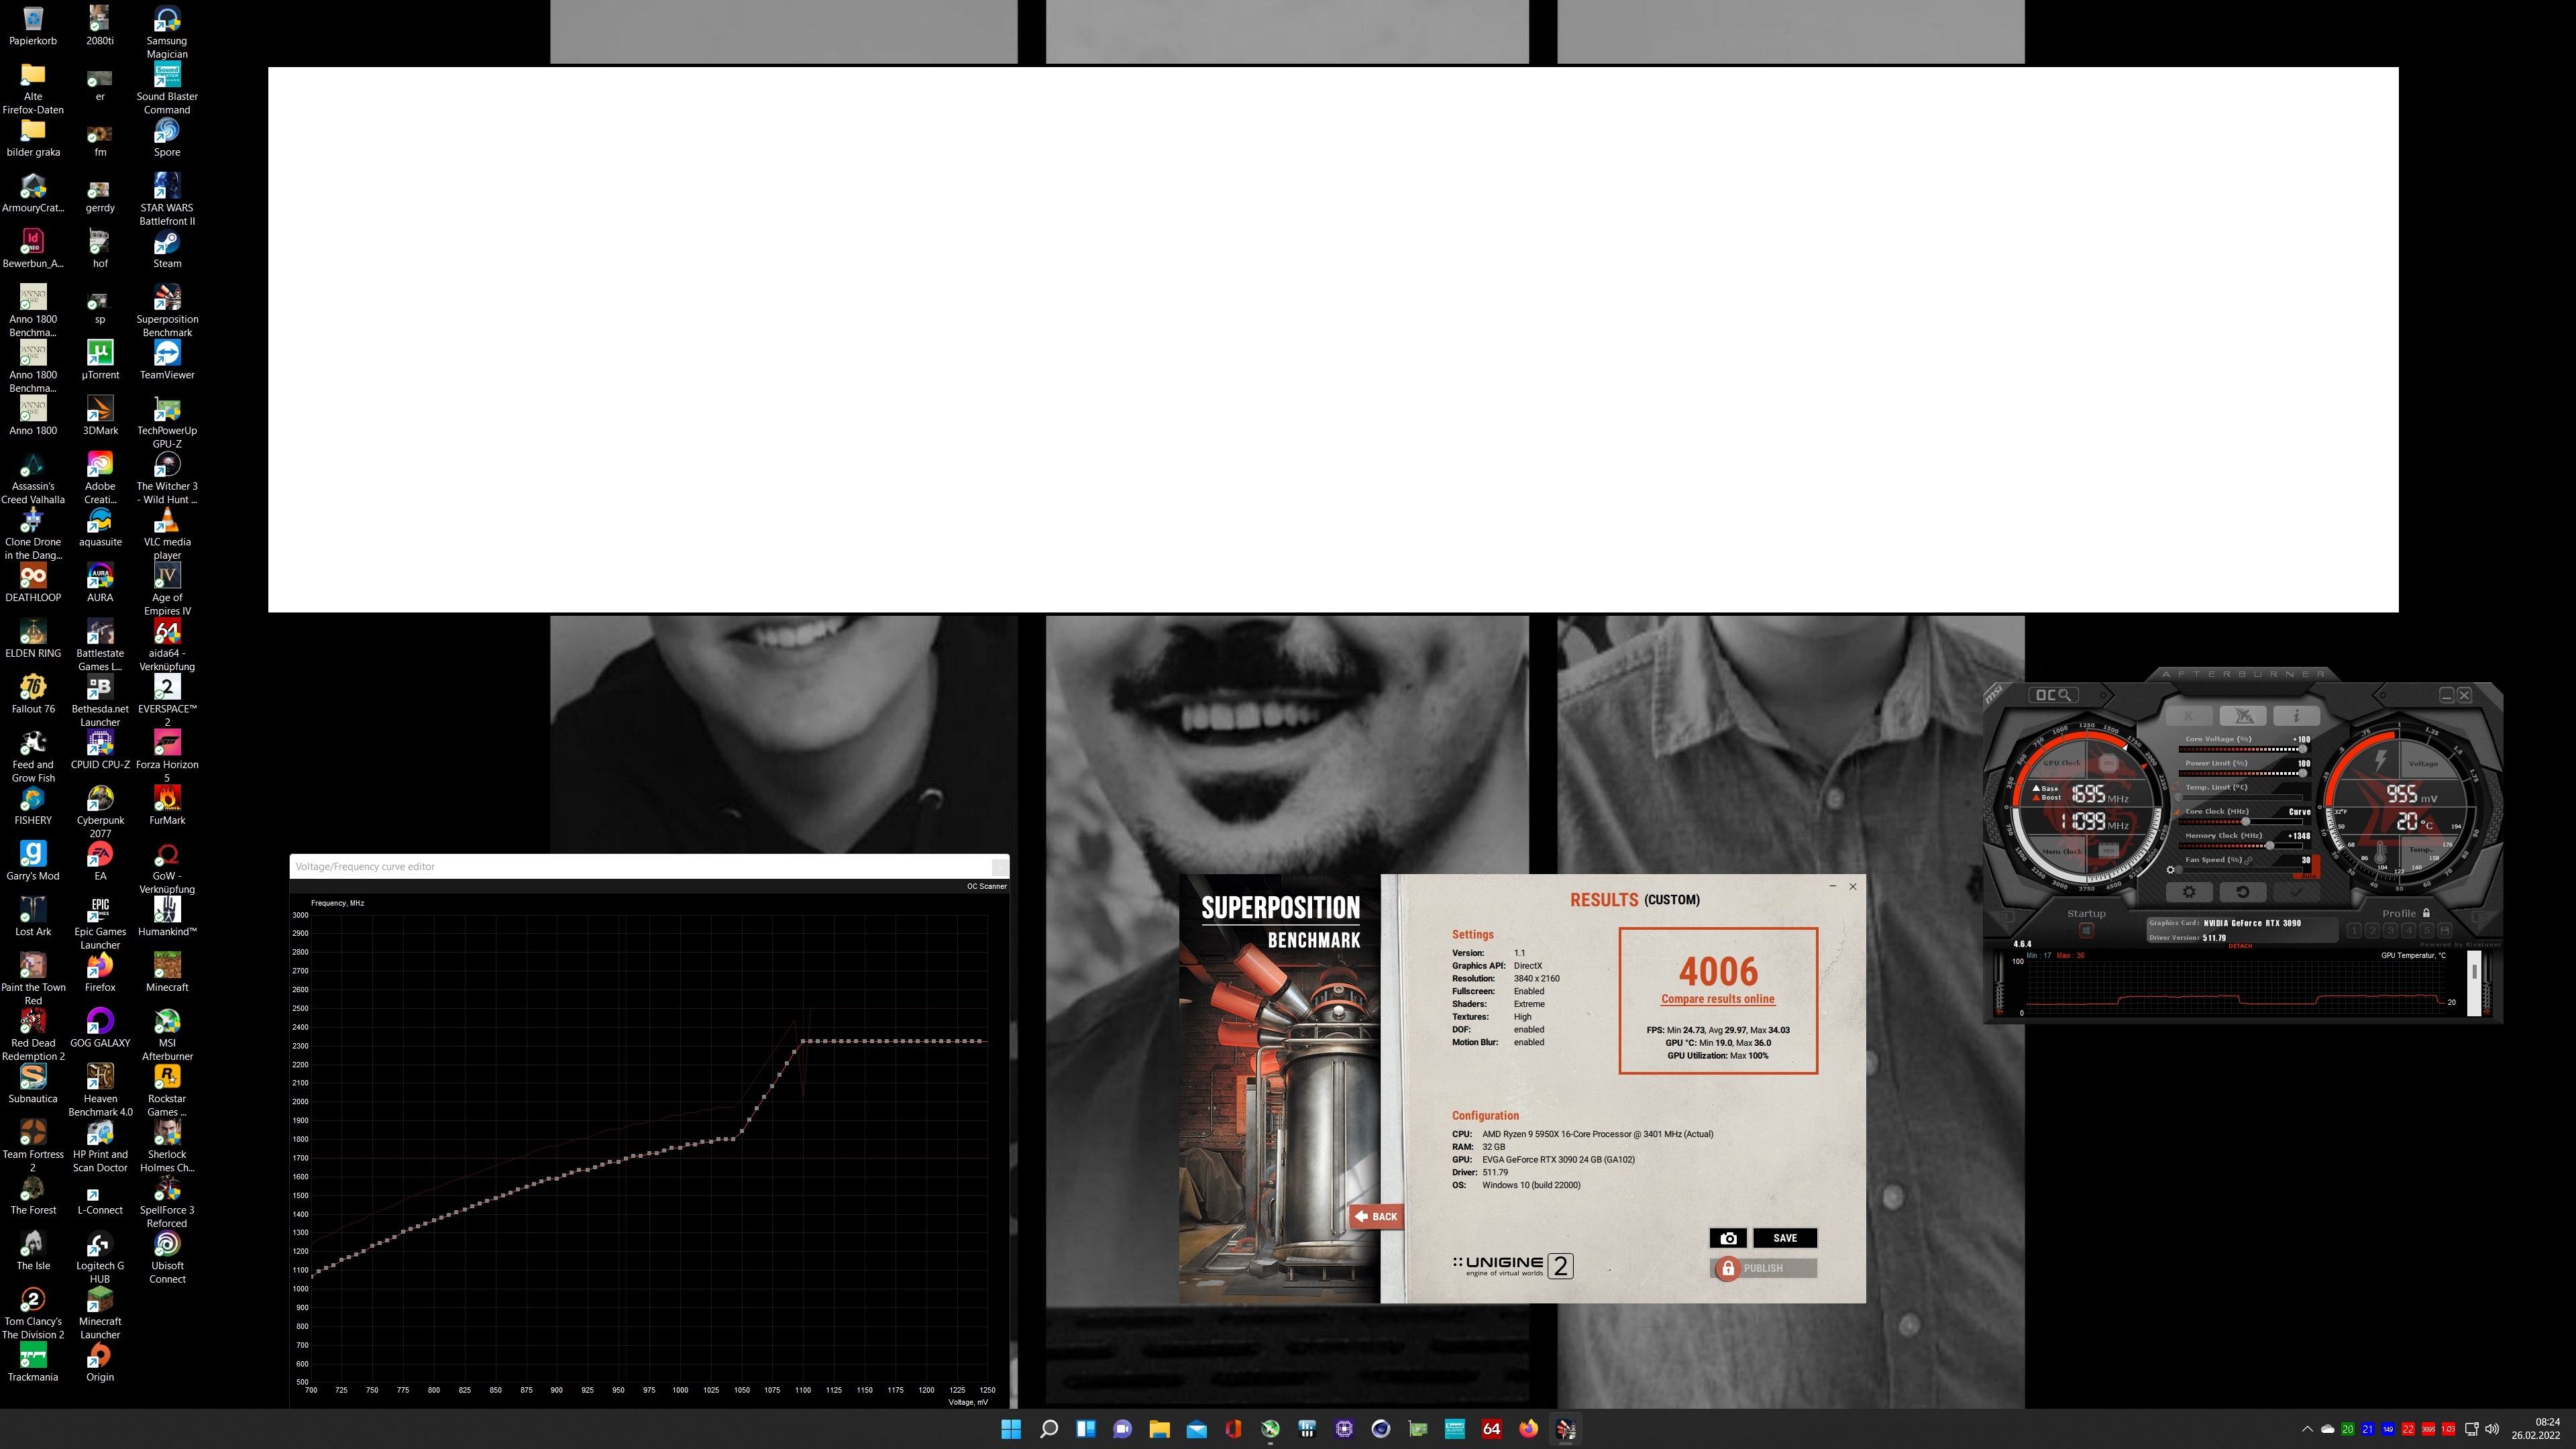Click the BACK button in Superposition

[x=1376, y=1217]
